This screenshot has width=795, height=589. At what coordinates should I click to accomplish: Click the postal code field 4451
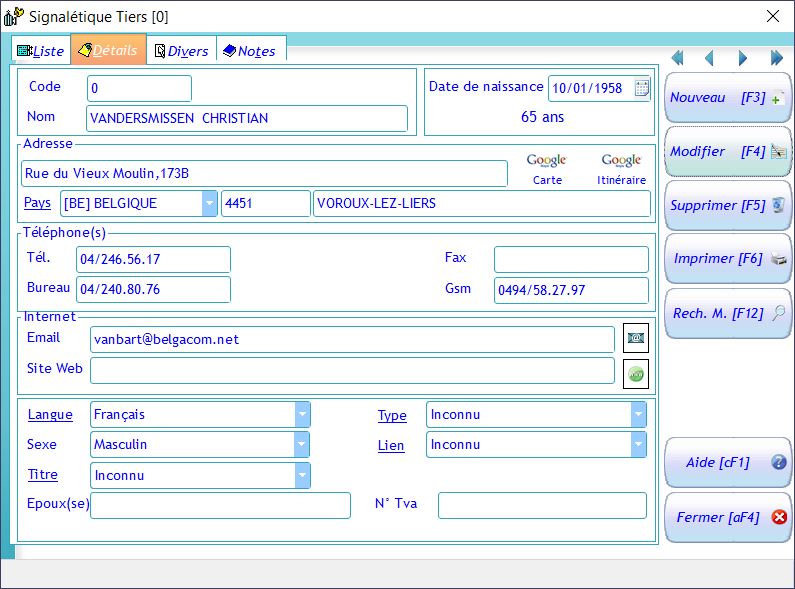pyautogui.click(x=266, y=203)
